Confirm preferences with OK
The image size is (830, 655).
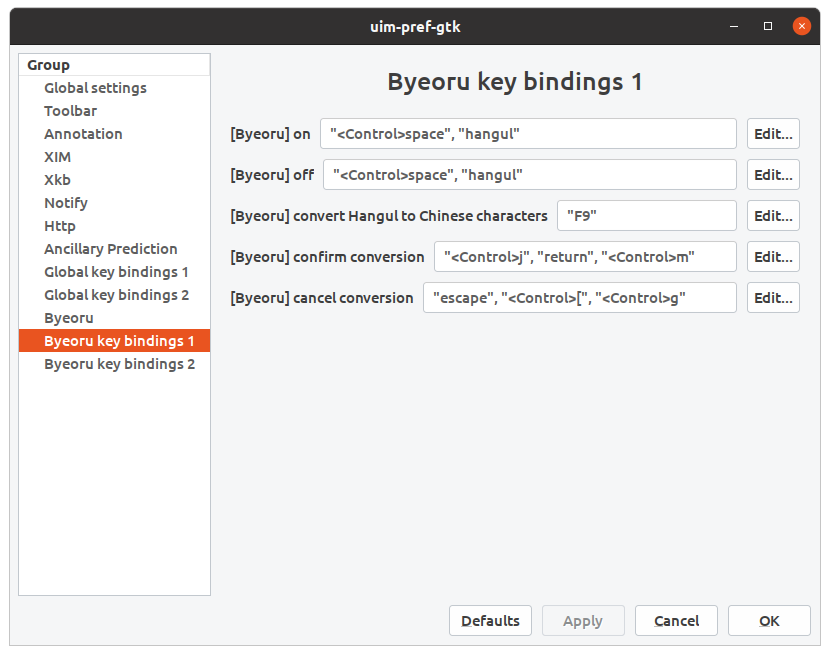tap(769, 621)
